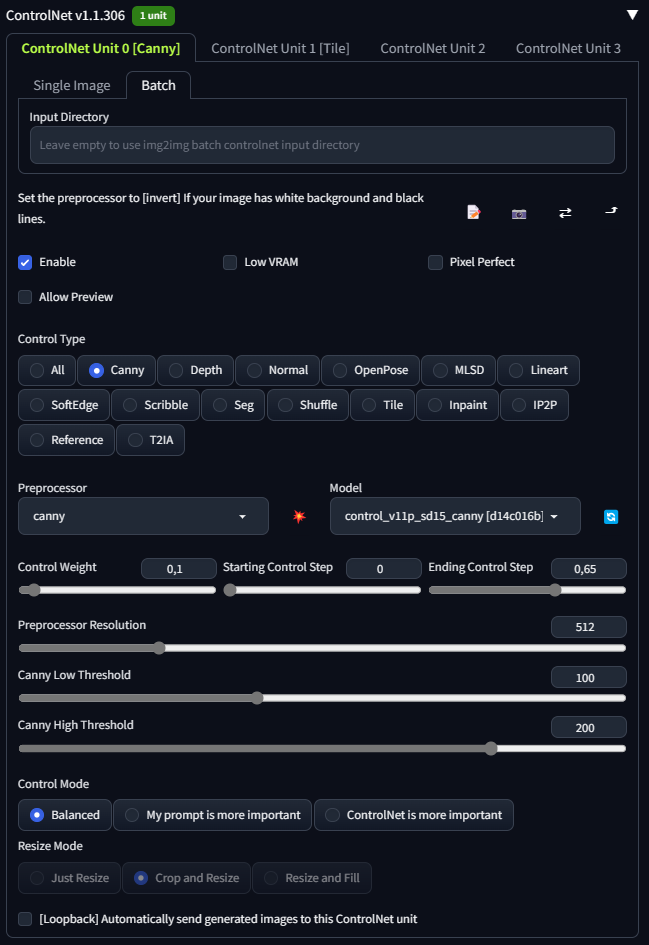Select MLSD control type
649x945 pixels.
458,370
